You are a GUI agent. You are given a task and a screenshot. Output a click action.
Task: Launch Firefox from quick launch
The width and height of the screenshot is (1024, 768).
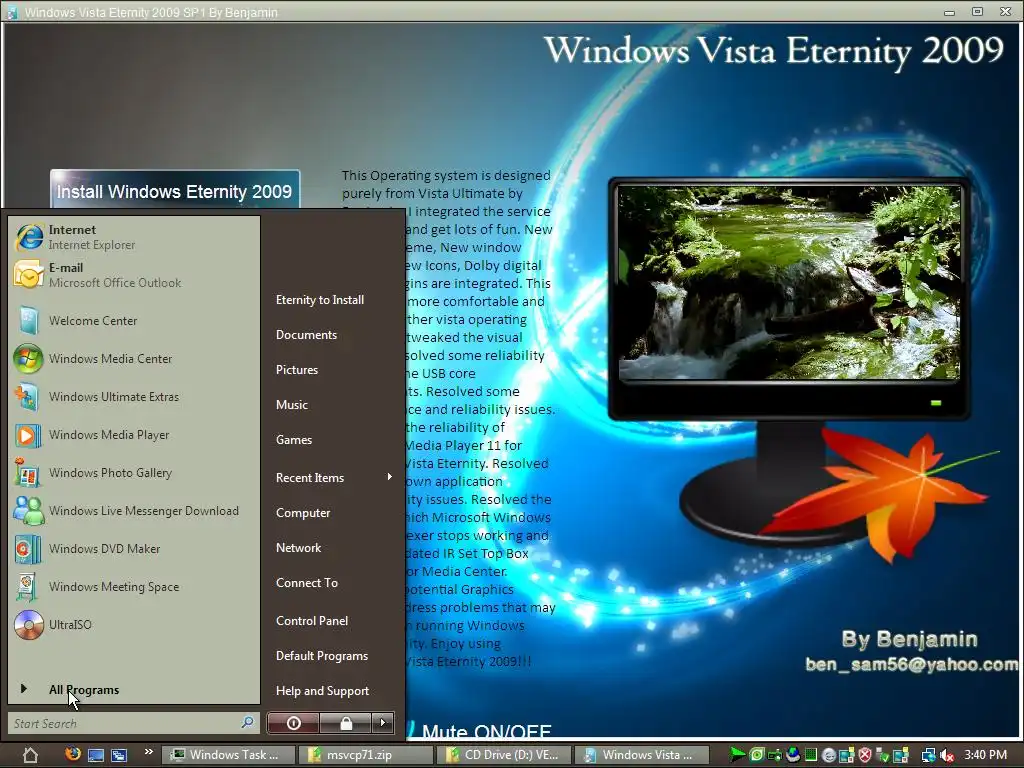click(x=73, y=754)
